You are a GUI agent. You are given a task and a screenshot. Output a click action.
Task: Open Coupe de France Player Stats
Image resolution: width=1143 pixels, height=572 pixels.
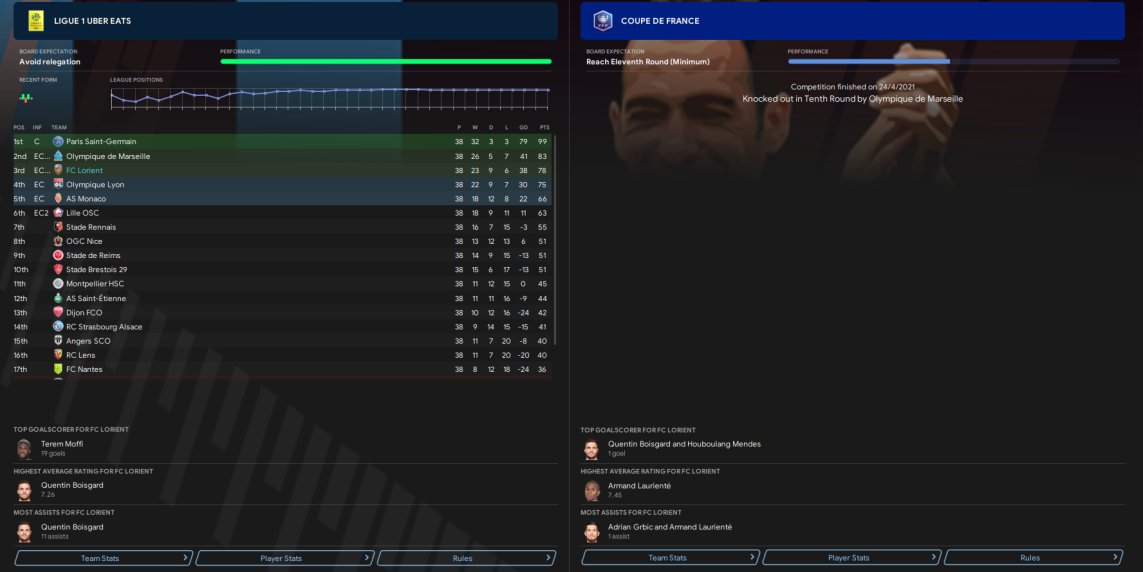pos(852,558)
